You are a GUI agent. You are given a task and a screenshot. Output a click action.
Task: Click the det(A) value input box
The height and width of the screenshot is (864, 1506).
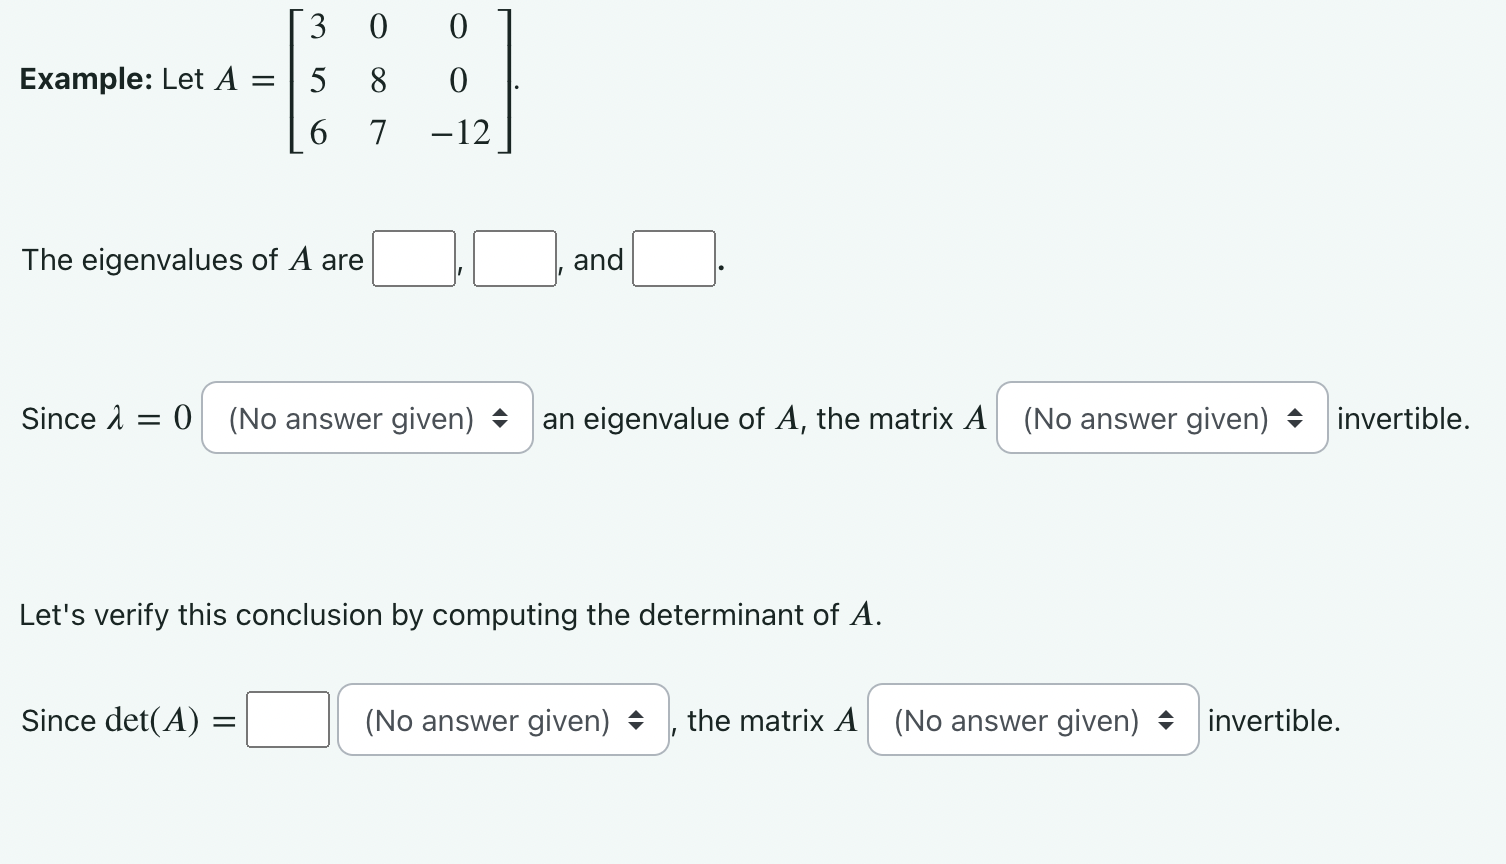(x=287, y=720)
